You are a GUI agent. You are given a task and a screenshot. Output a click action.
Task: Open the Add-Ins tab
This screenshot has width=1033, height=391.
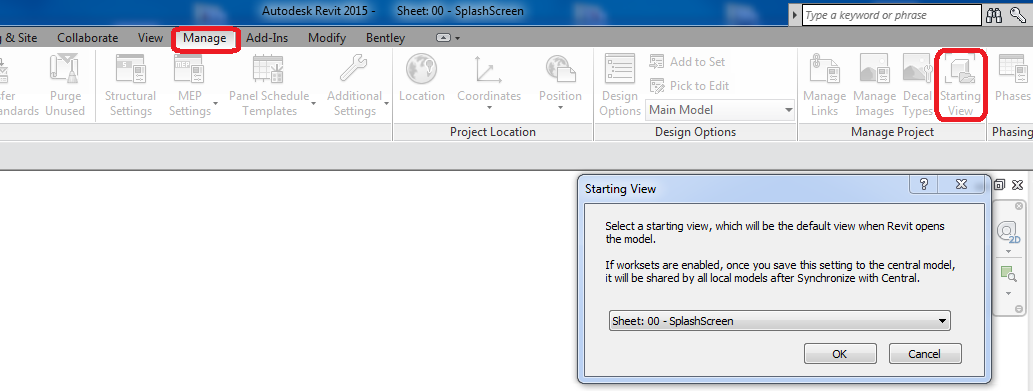(x=267, y=38)
